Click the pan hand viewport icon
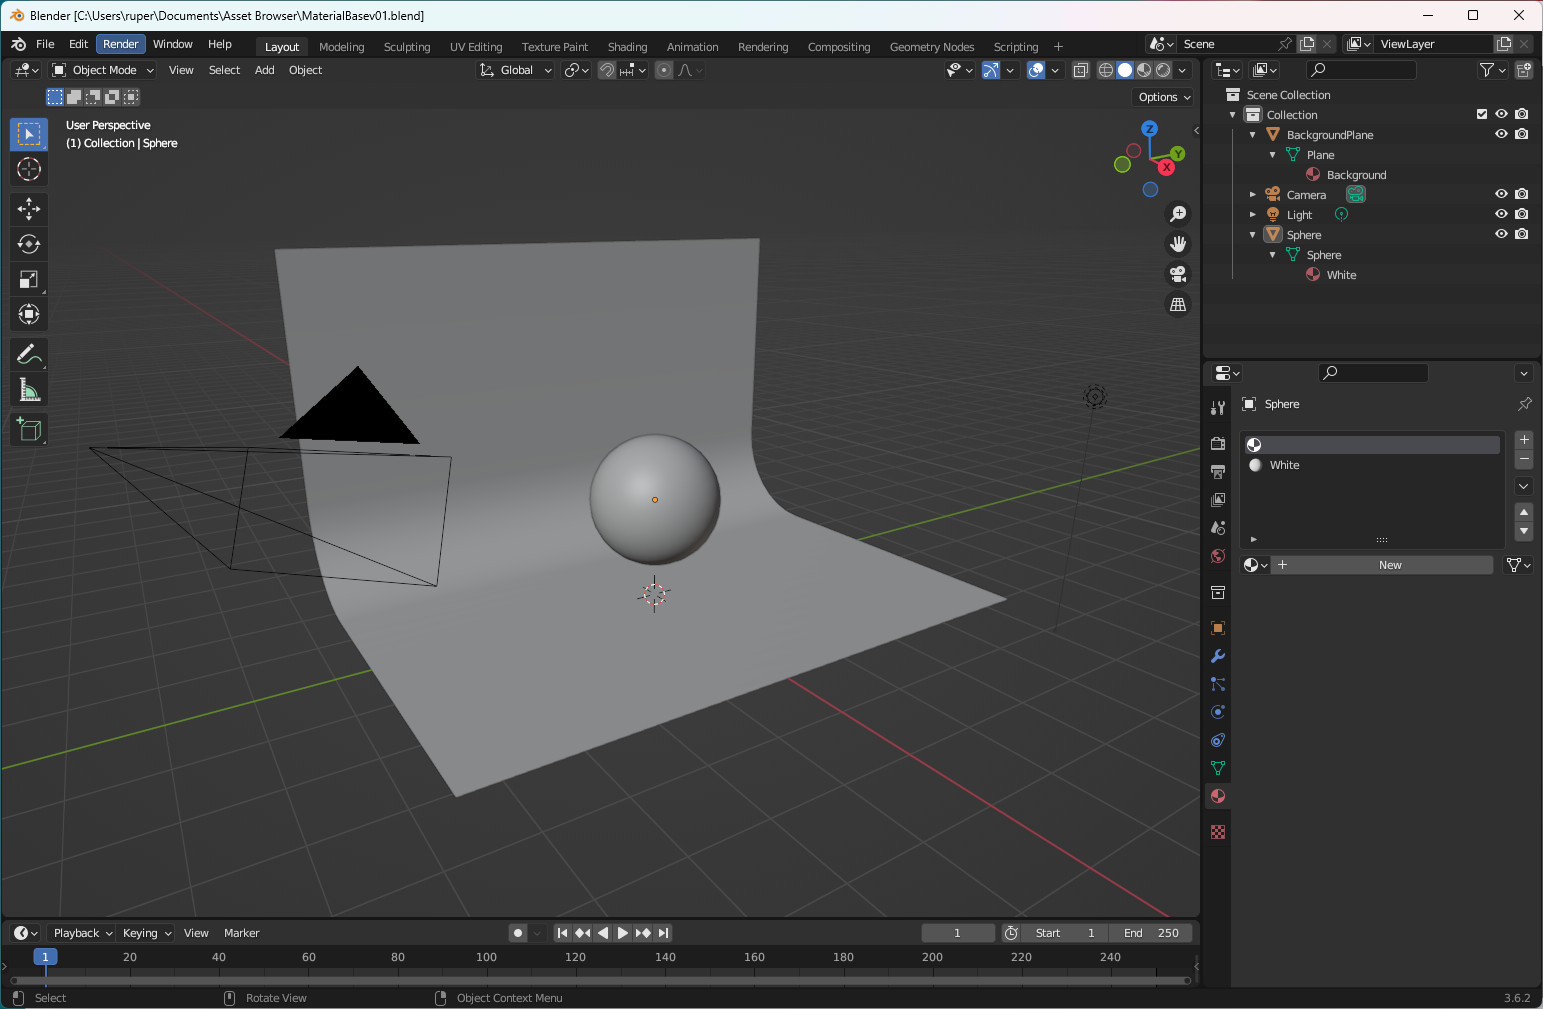 (x=1178, y=244)
